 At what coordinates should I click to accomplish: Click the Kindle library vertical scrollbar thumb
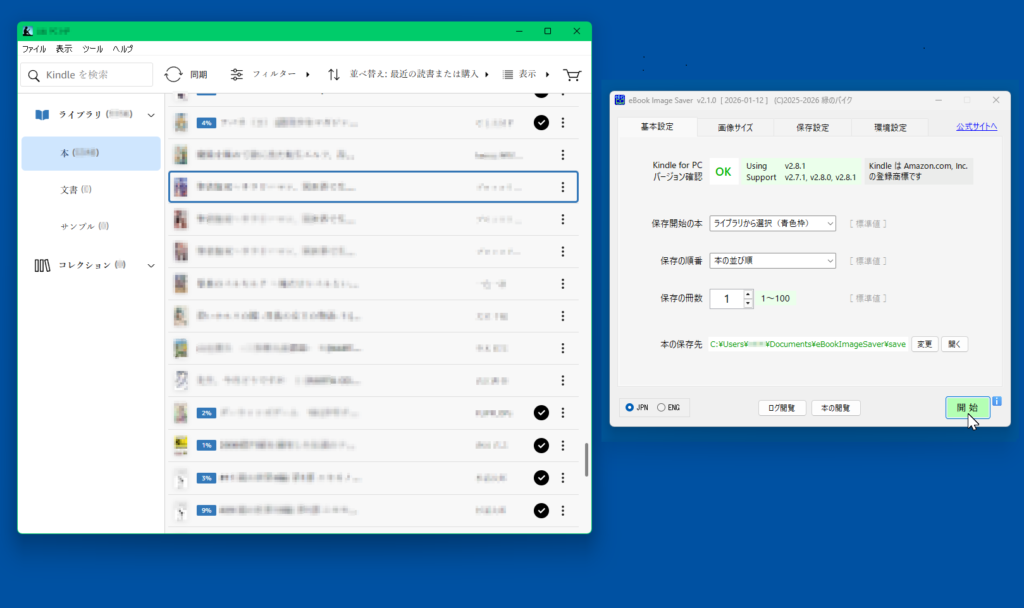pyautogui.click(x=586, y=459)
